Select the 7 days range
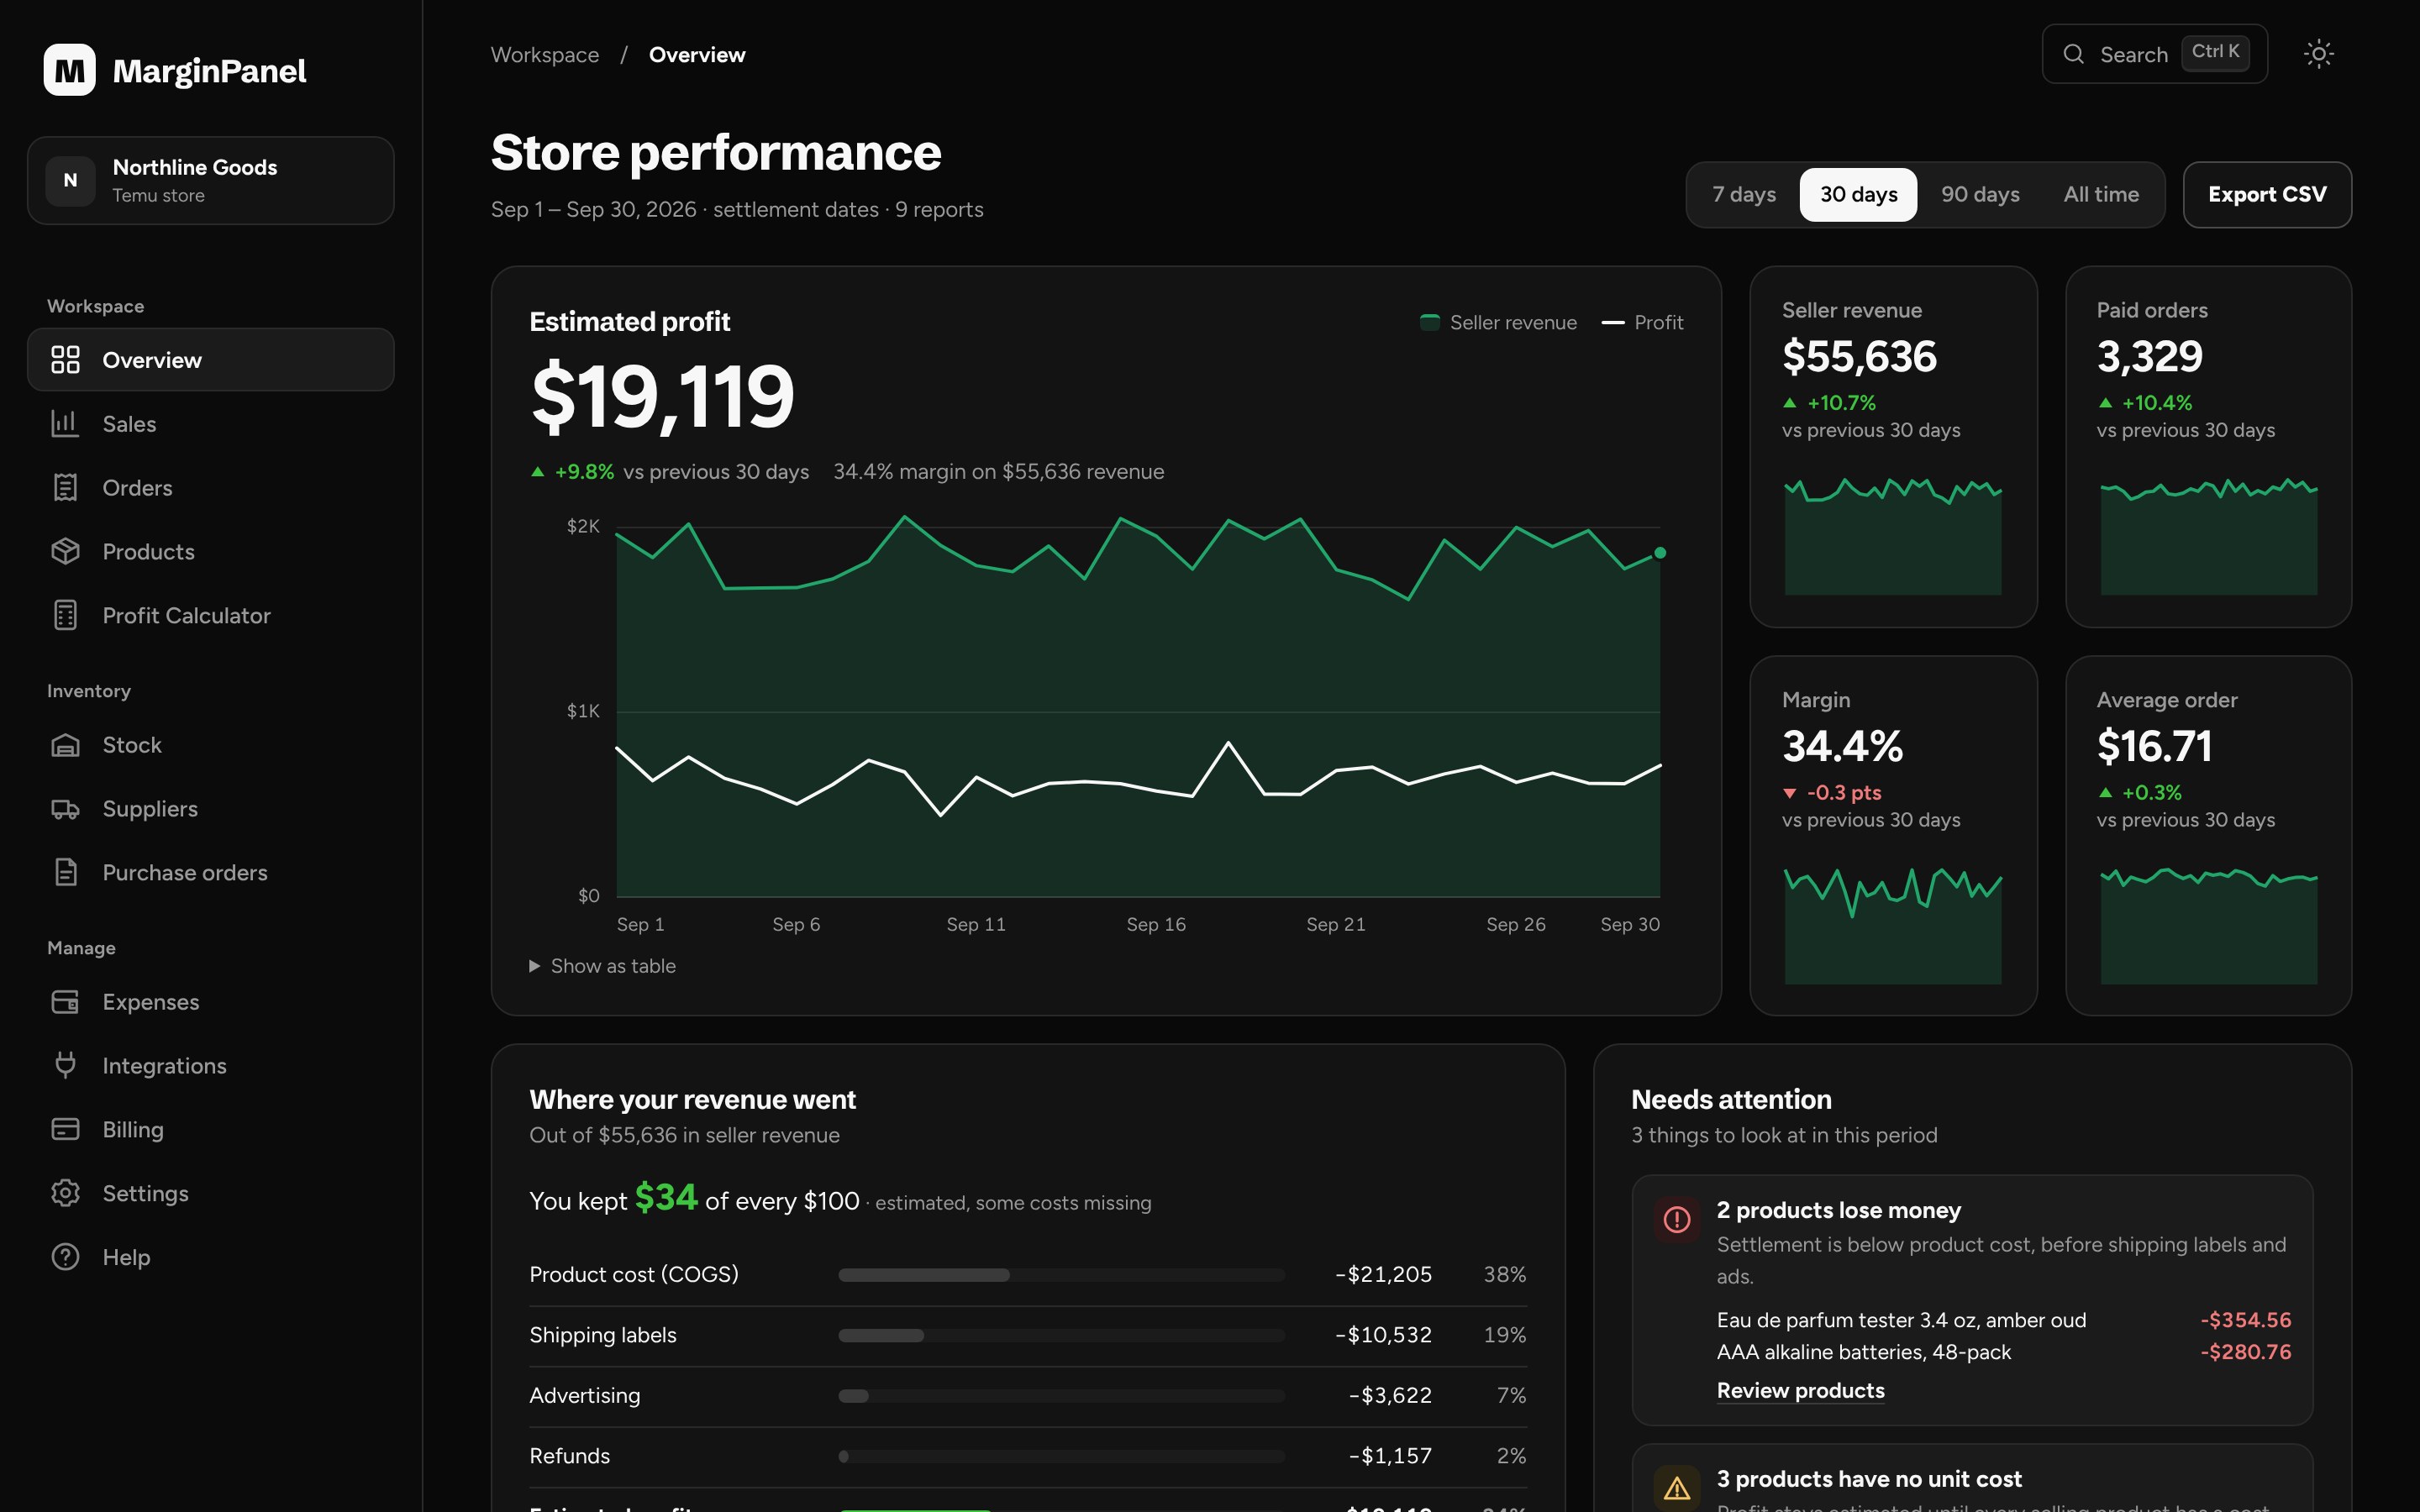2420x1512 pixels. [x=1744, y=195]
